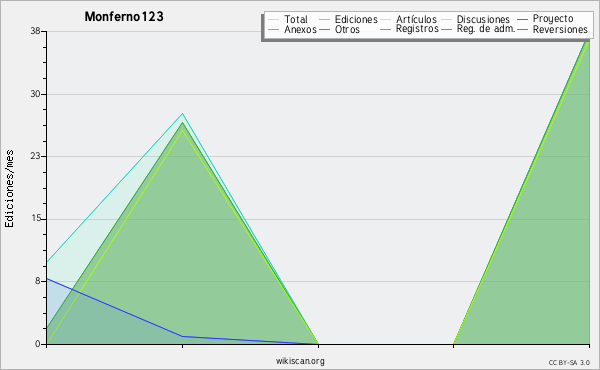This screenshot has width=600, height=370.
Task: Click the y-axis label 38
Action: point(36,31)
